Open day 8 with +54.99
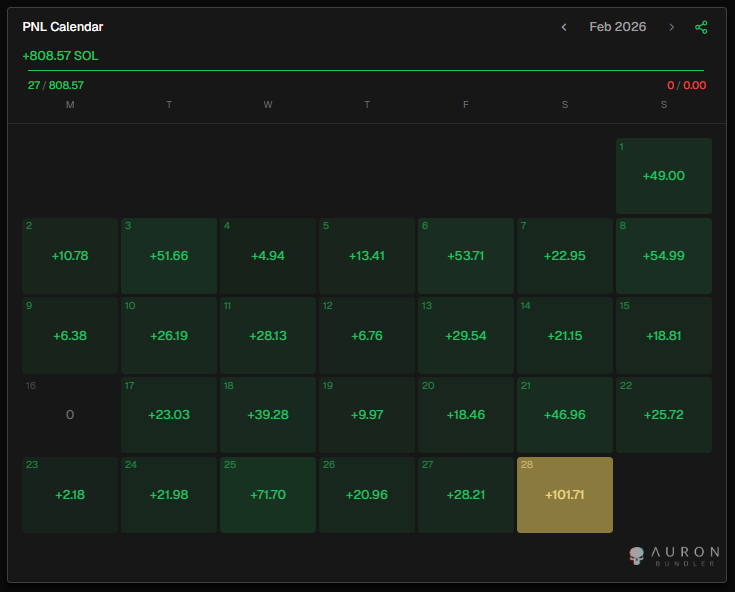The width and height of the screenshot is (735, 592). (664, 256)
